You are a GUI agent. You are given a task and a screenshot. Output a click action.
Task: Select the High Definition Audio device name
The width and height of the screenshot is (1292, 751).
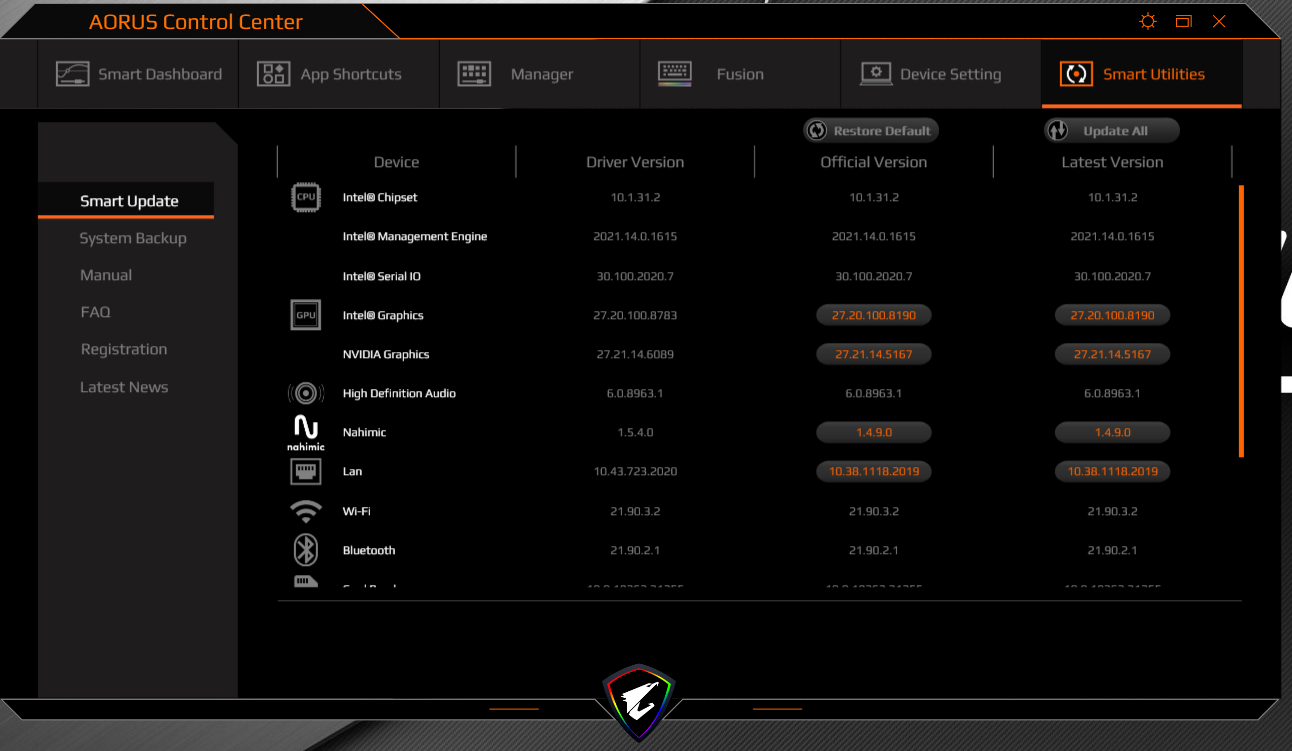click(399, 393)
